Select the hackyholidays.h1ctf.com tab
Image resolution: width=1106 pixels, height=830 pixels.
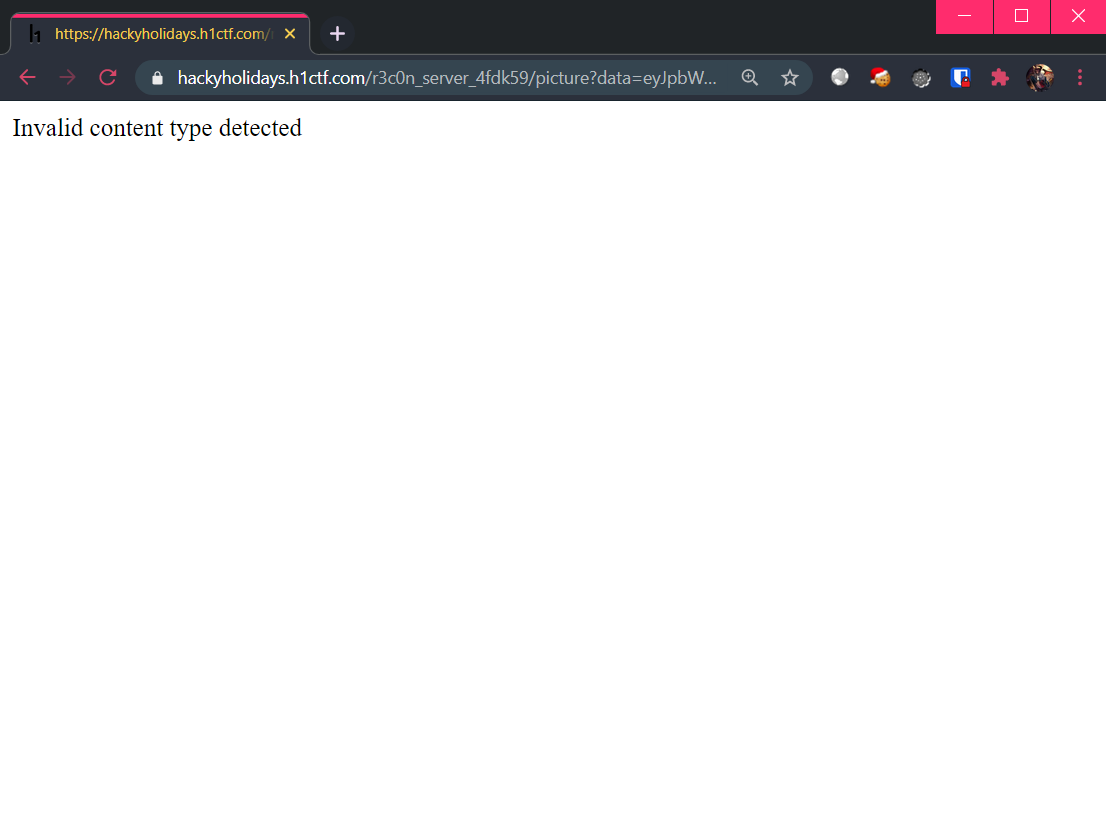(161, 34)
